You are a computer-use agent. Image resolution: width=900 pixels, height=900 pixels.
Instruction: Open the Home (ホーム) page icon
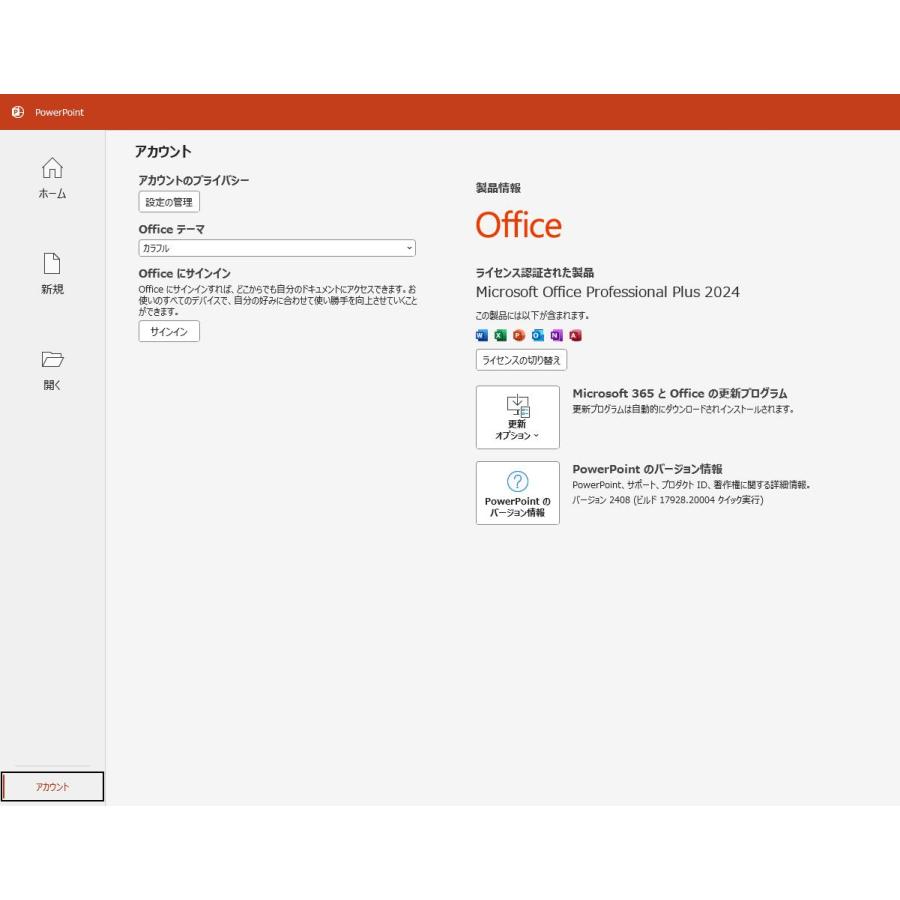tap(52, 168)
